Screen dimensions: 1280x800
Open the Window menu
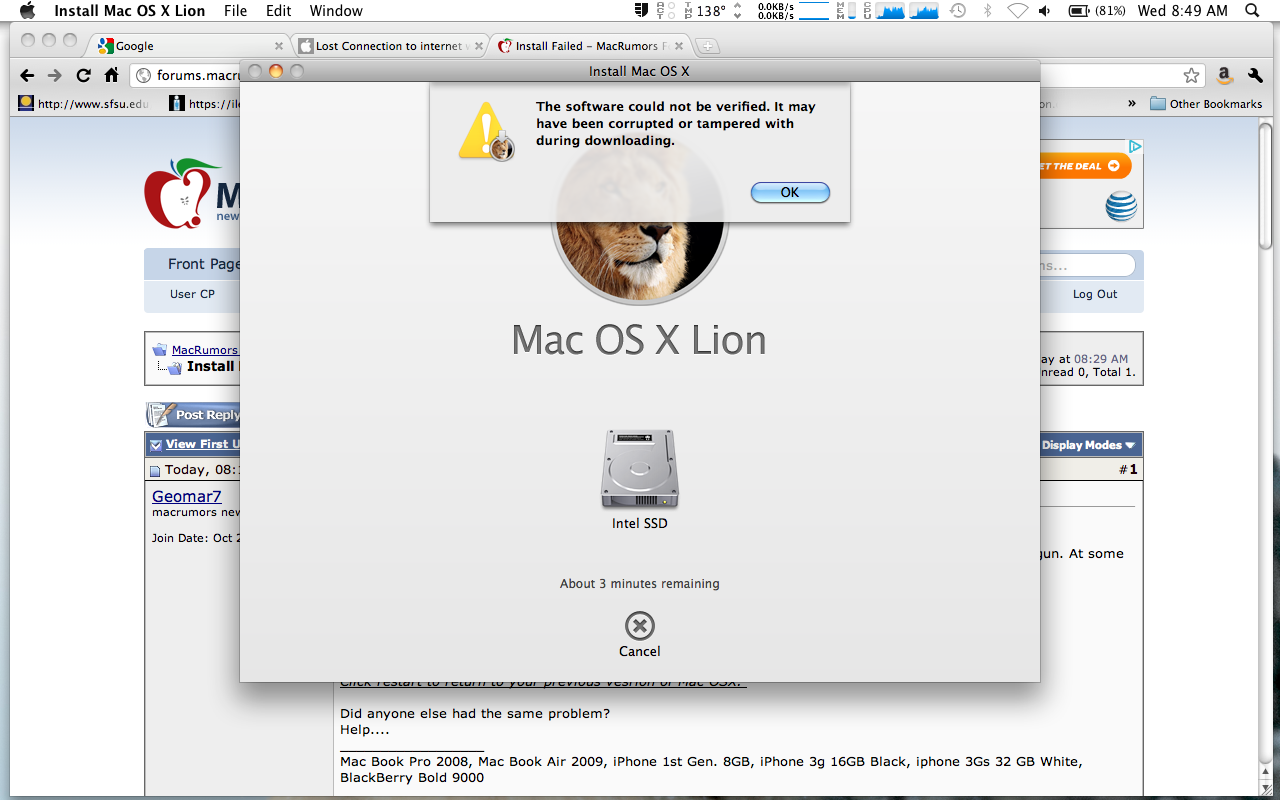click(336, 11)
